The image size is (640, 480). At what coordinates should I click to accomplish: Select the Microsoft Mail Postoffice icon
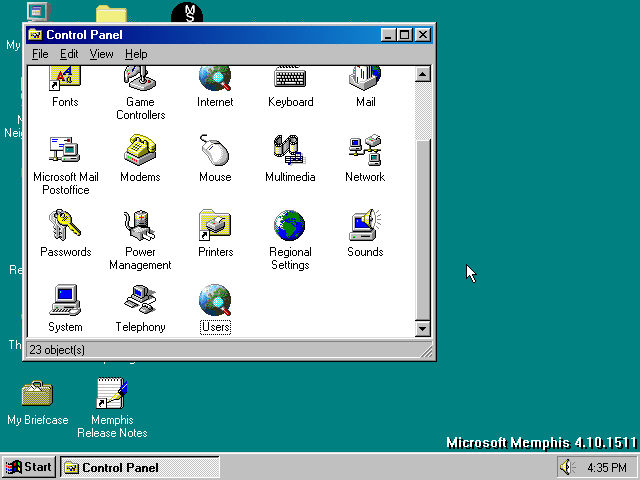coord(65,150)
